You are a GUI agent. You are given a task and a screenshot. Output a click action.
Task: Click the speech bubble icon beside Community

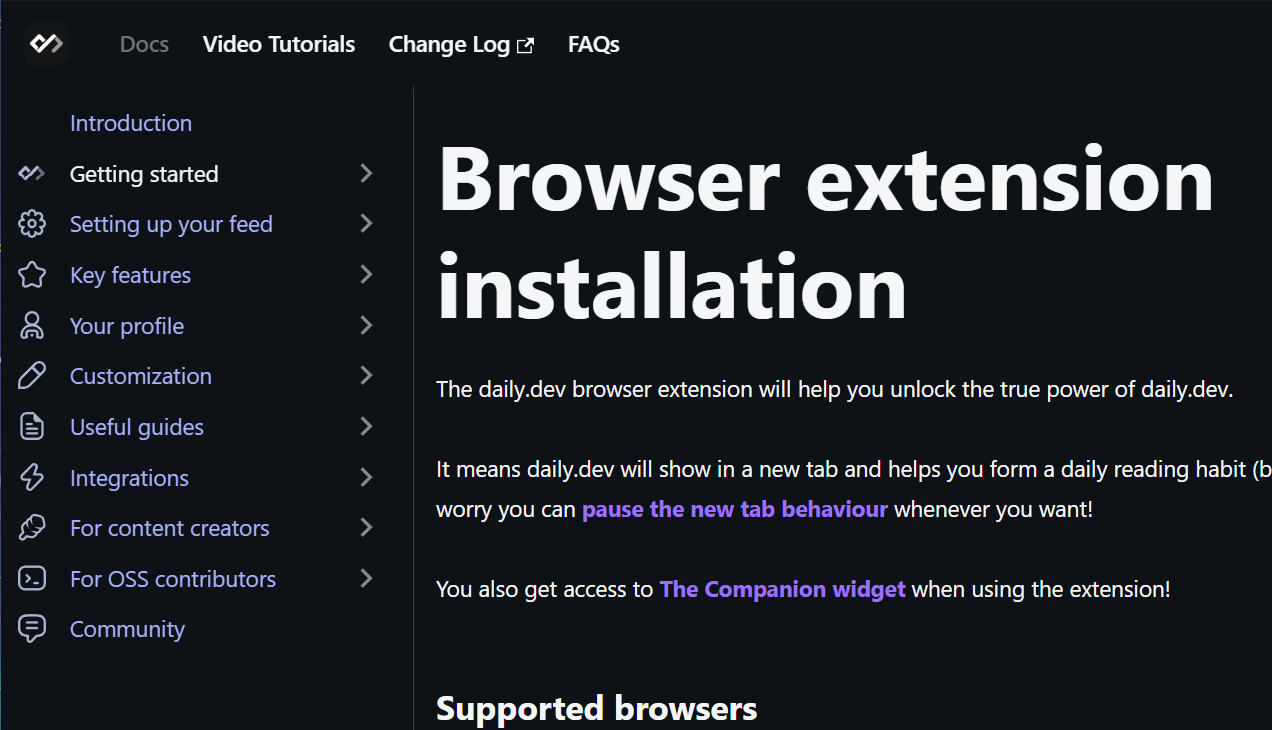(x=32, y=628)
